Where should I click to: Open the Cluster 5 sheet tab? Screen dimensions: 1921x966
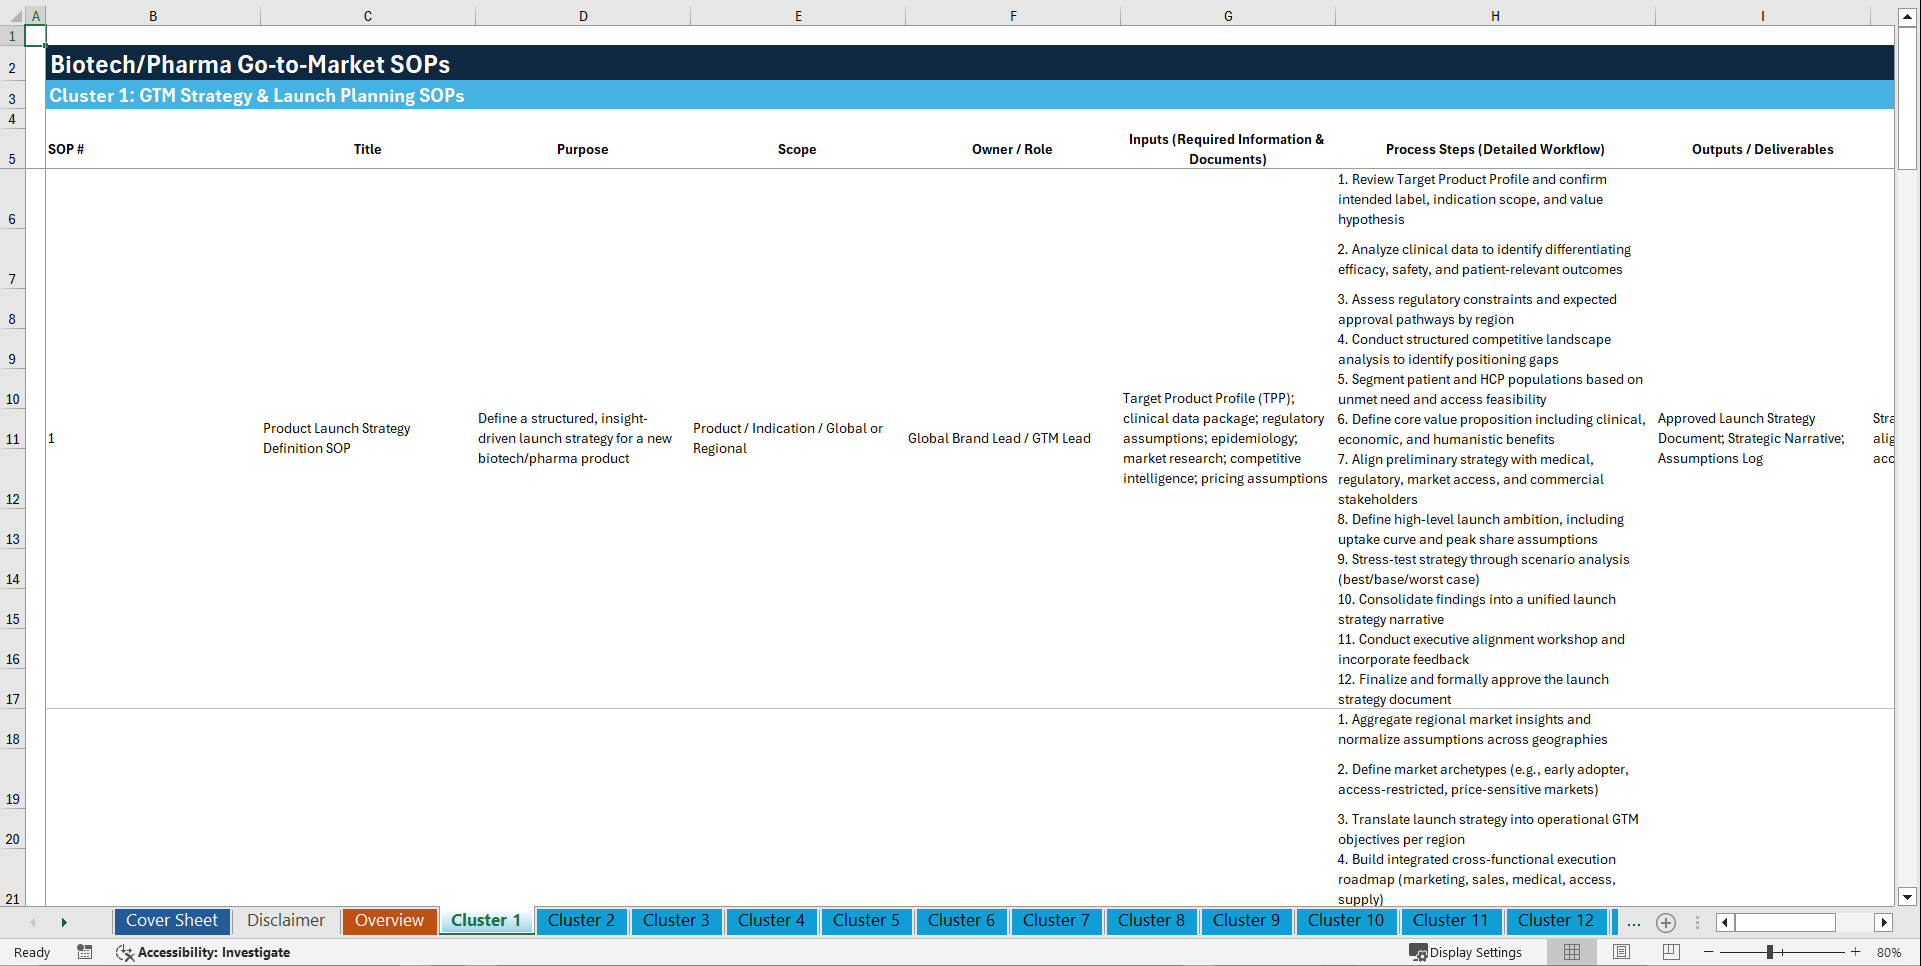pos(866,921)
